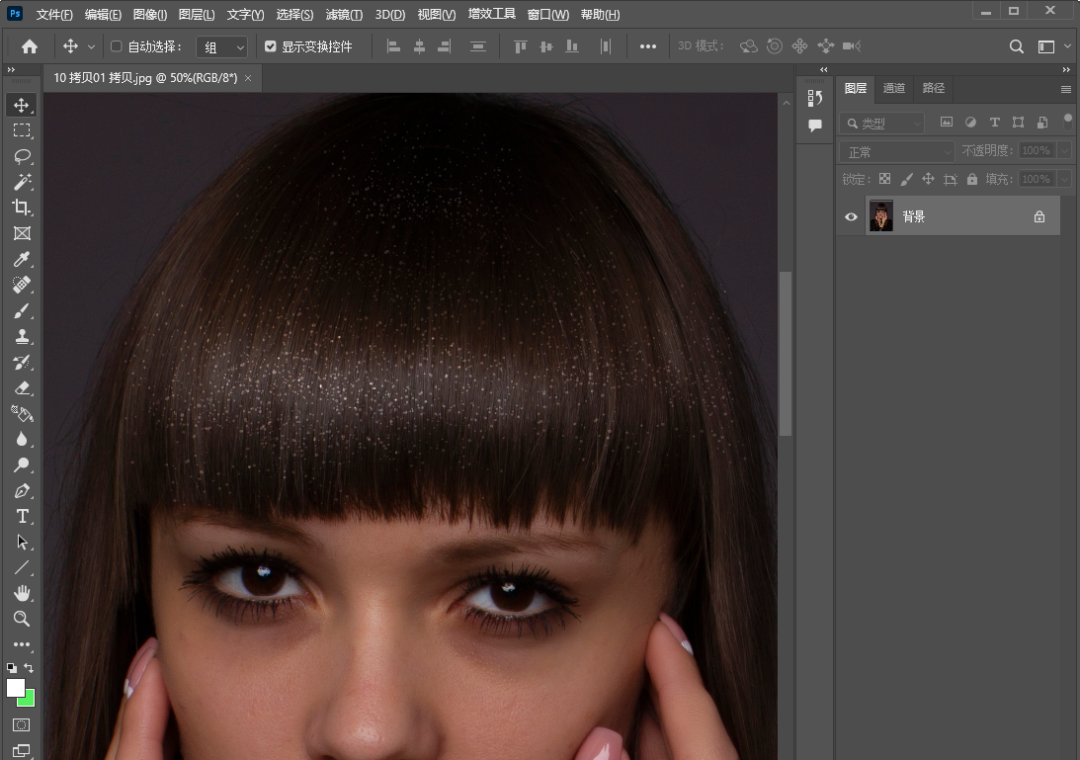Open the 组 auto-select dropdown
This screenshot has height=760, width=1080.
pyautogui.click(x=221, y=47)
